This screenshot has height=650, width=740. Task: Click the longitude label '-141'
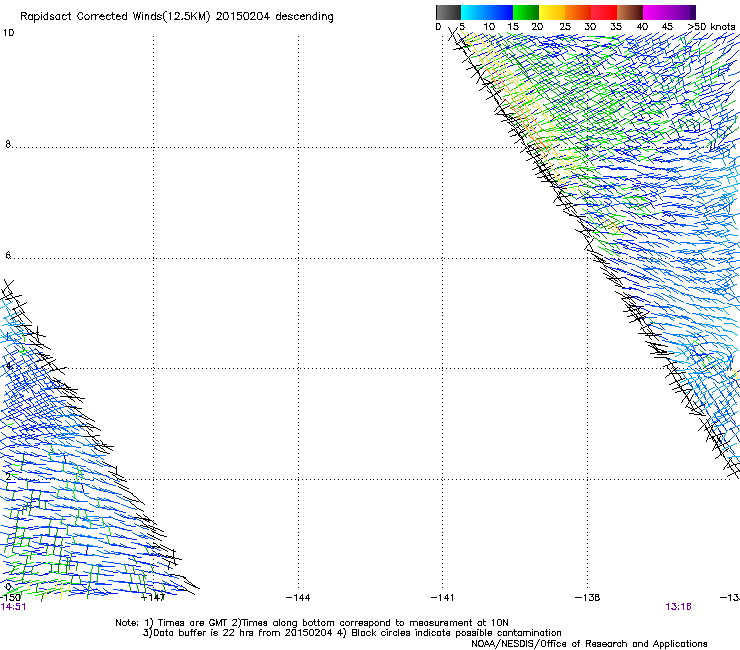[442, 598]
